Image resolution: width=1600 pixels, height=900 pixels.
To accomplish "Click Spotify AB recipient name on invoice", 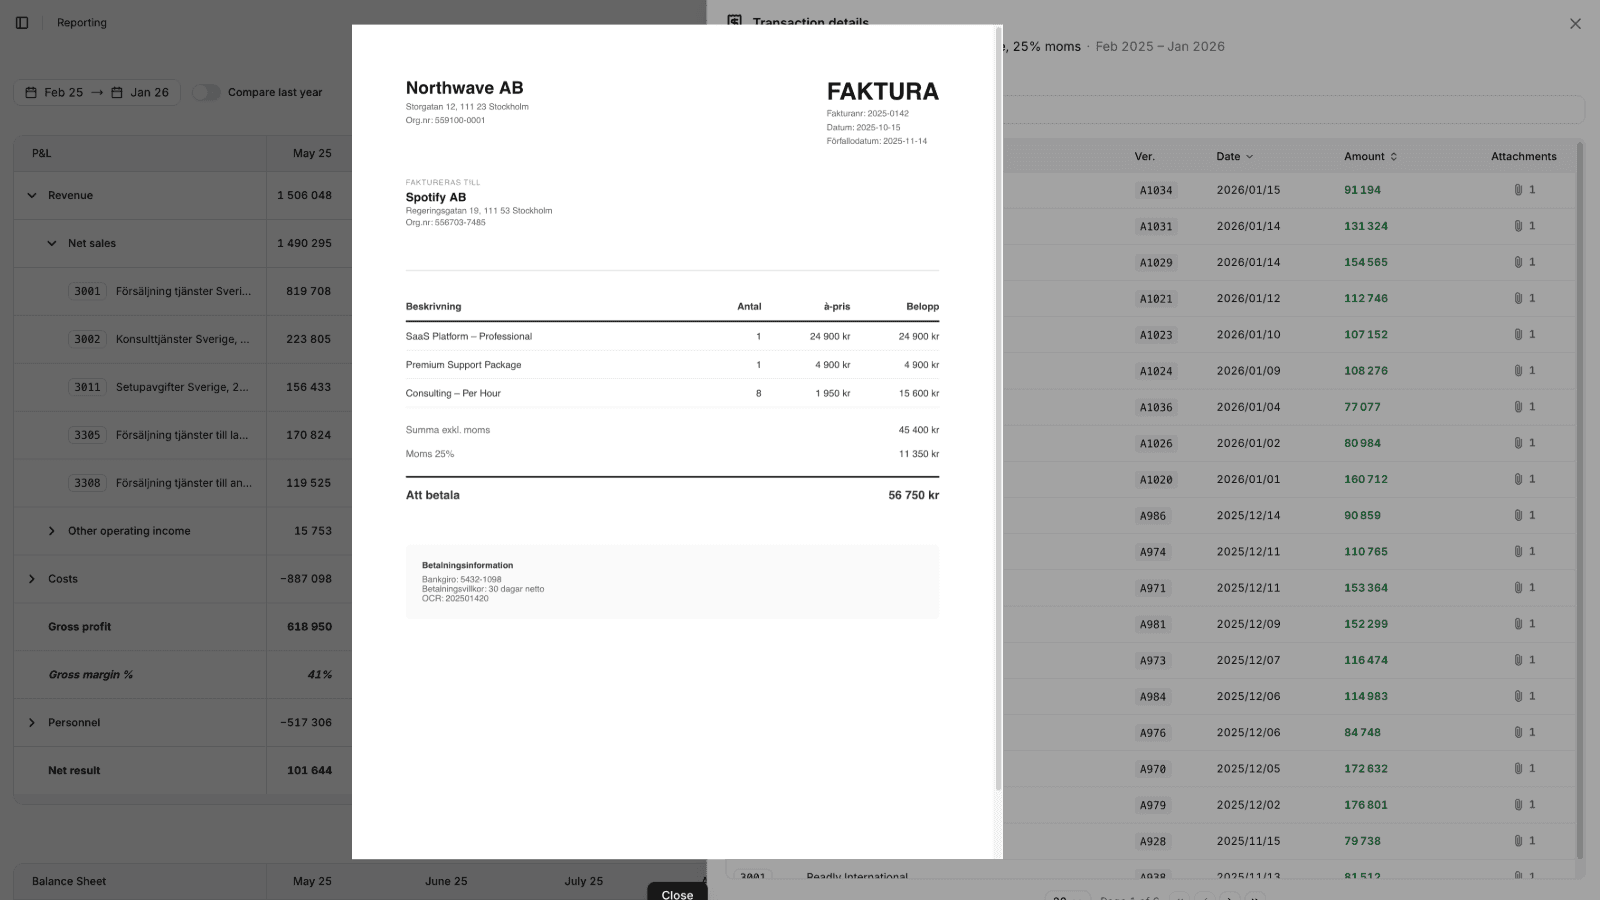I will pos(436,197).
